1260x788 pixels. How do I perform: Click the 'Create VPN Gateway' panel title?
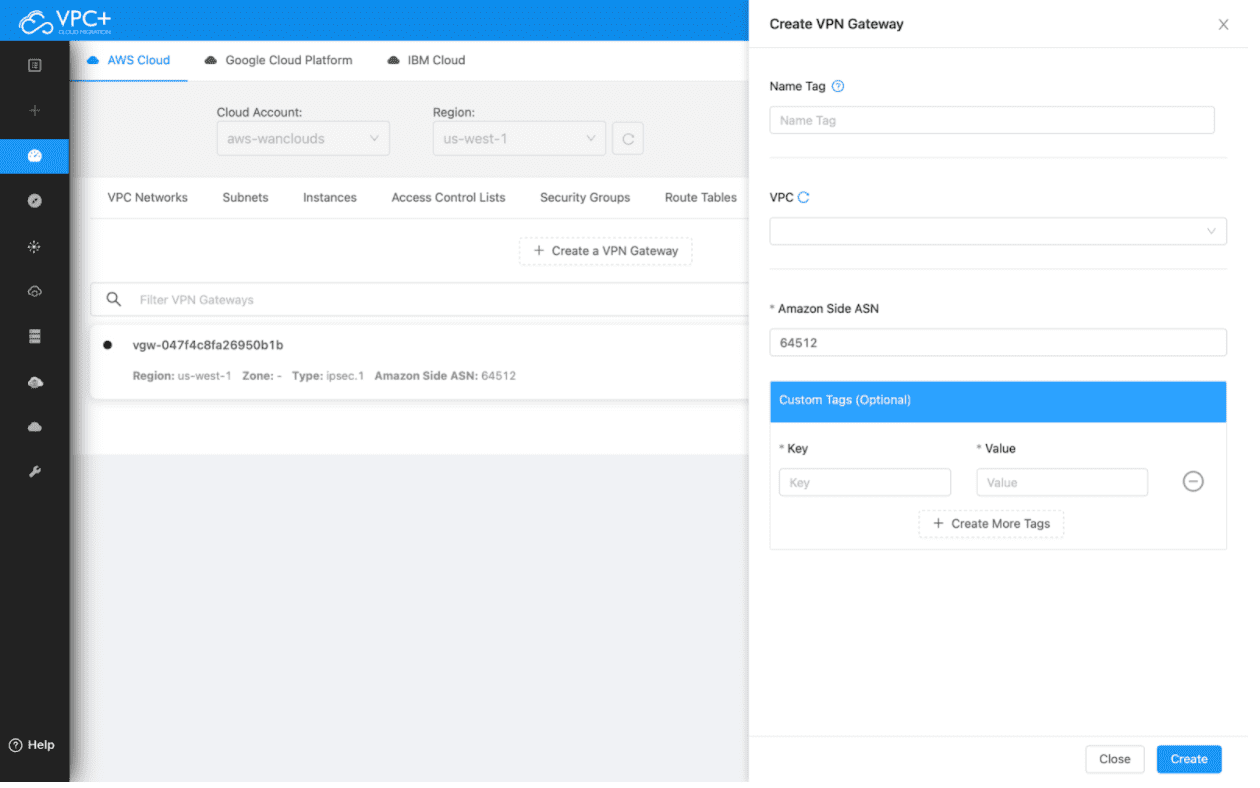pos(836,24)
